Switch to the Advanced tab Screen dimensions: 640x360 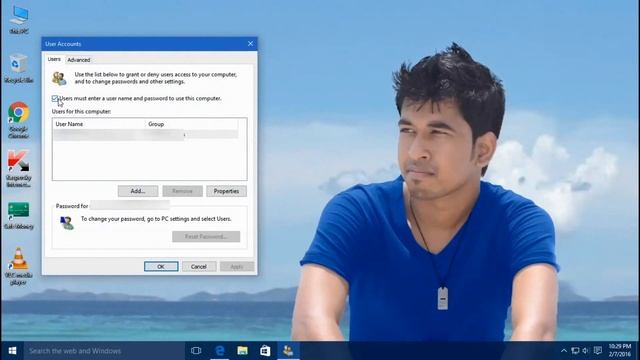[79, 60]
